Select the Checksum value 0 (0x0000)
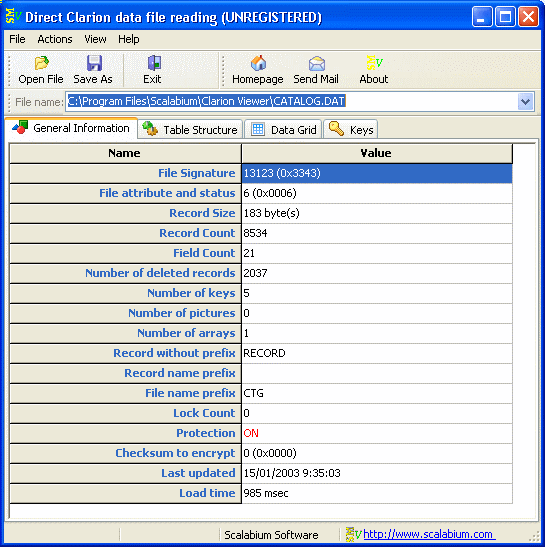This screenshot has width=545, height=547. (x=377, y=453)
